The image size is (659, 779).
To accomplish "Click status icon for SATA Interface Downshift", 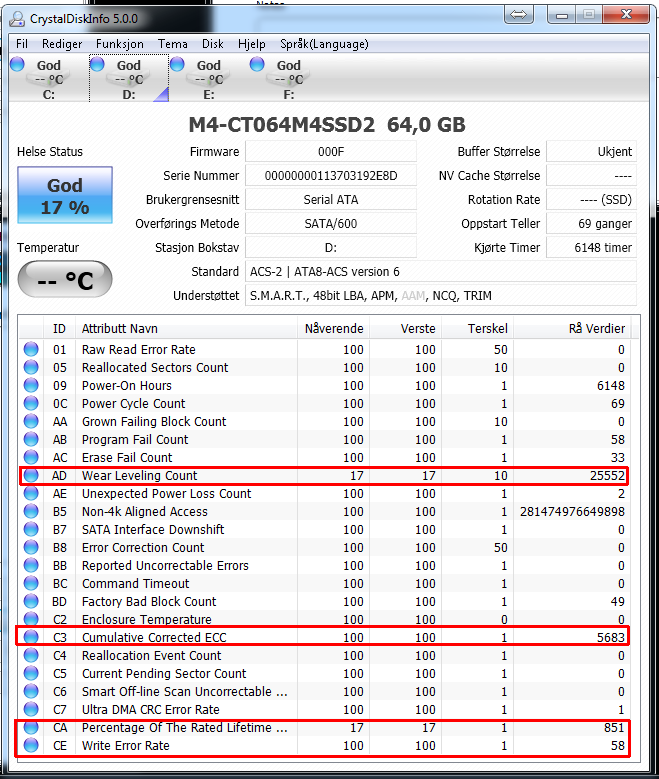I will (x=31, y=529).
